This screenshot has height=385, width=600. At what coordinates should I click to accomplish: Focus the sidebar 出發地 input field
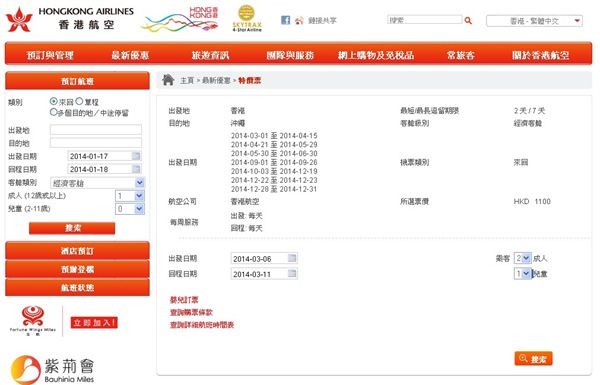click(96, 130)
